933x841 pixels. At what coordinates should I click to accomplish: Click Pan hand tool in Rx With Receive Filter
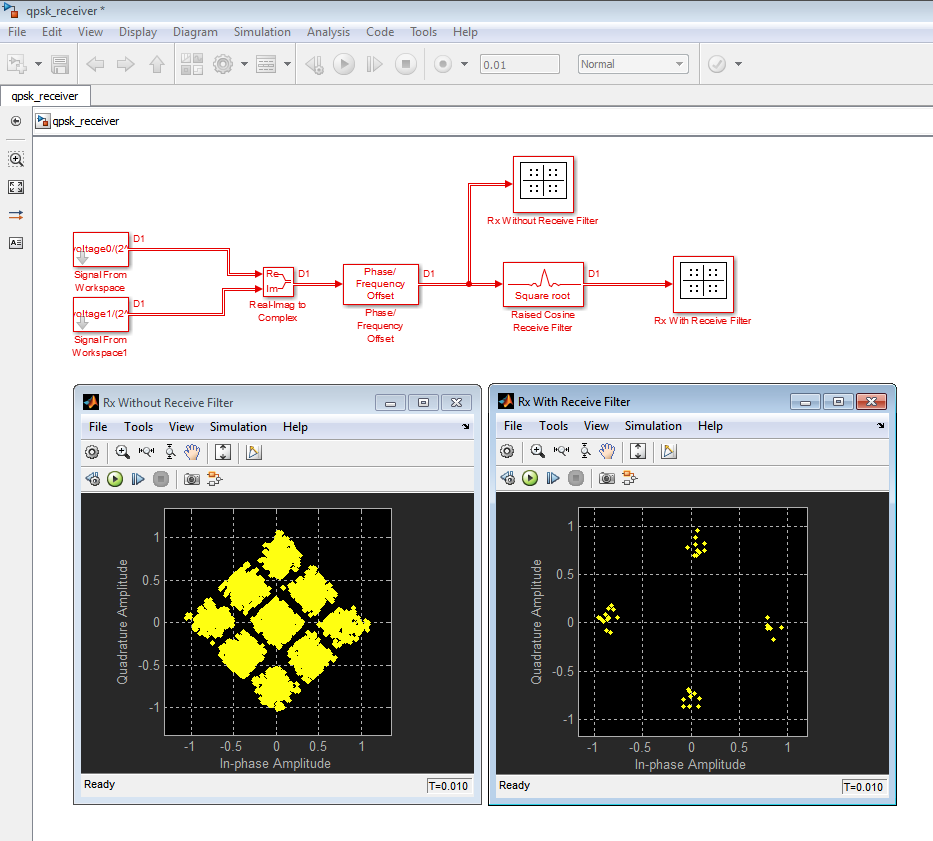(607, 451)
